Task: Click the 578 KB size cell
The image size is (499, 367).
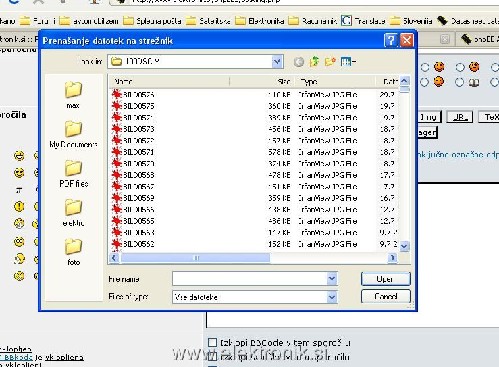Action: point(279,152)
